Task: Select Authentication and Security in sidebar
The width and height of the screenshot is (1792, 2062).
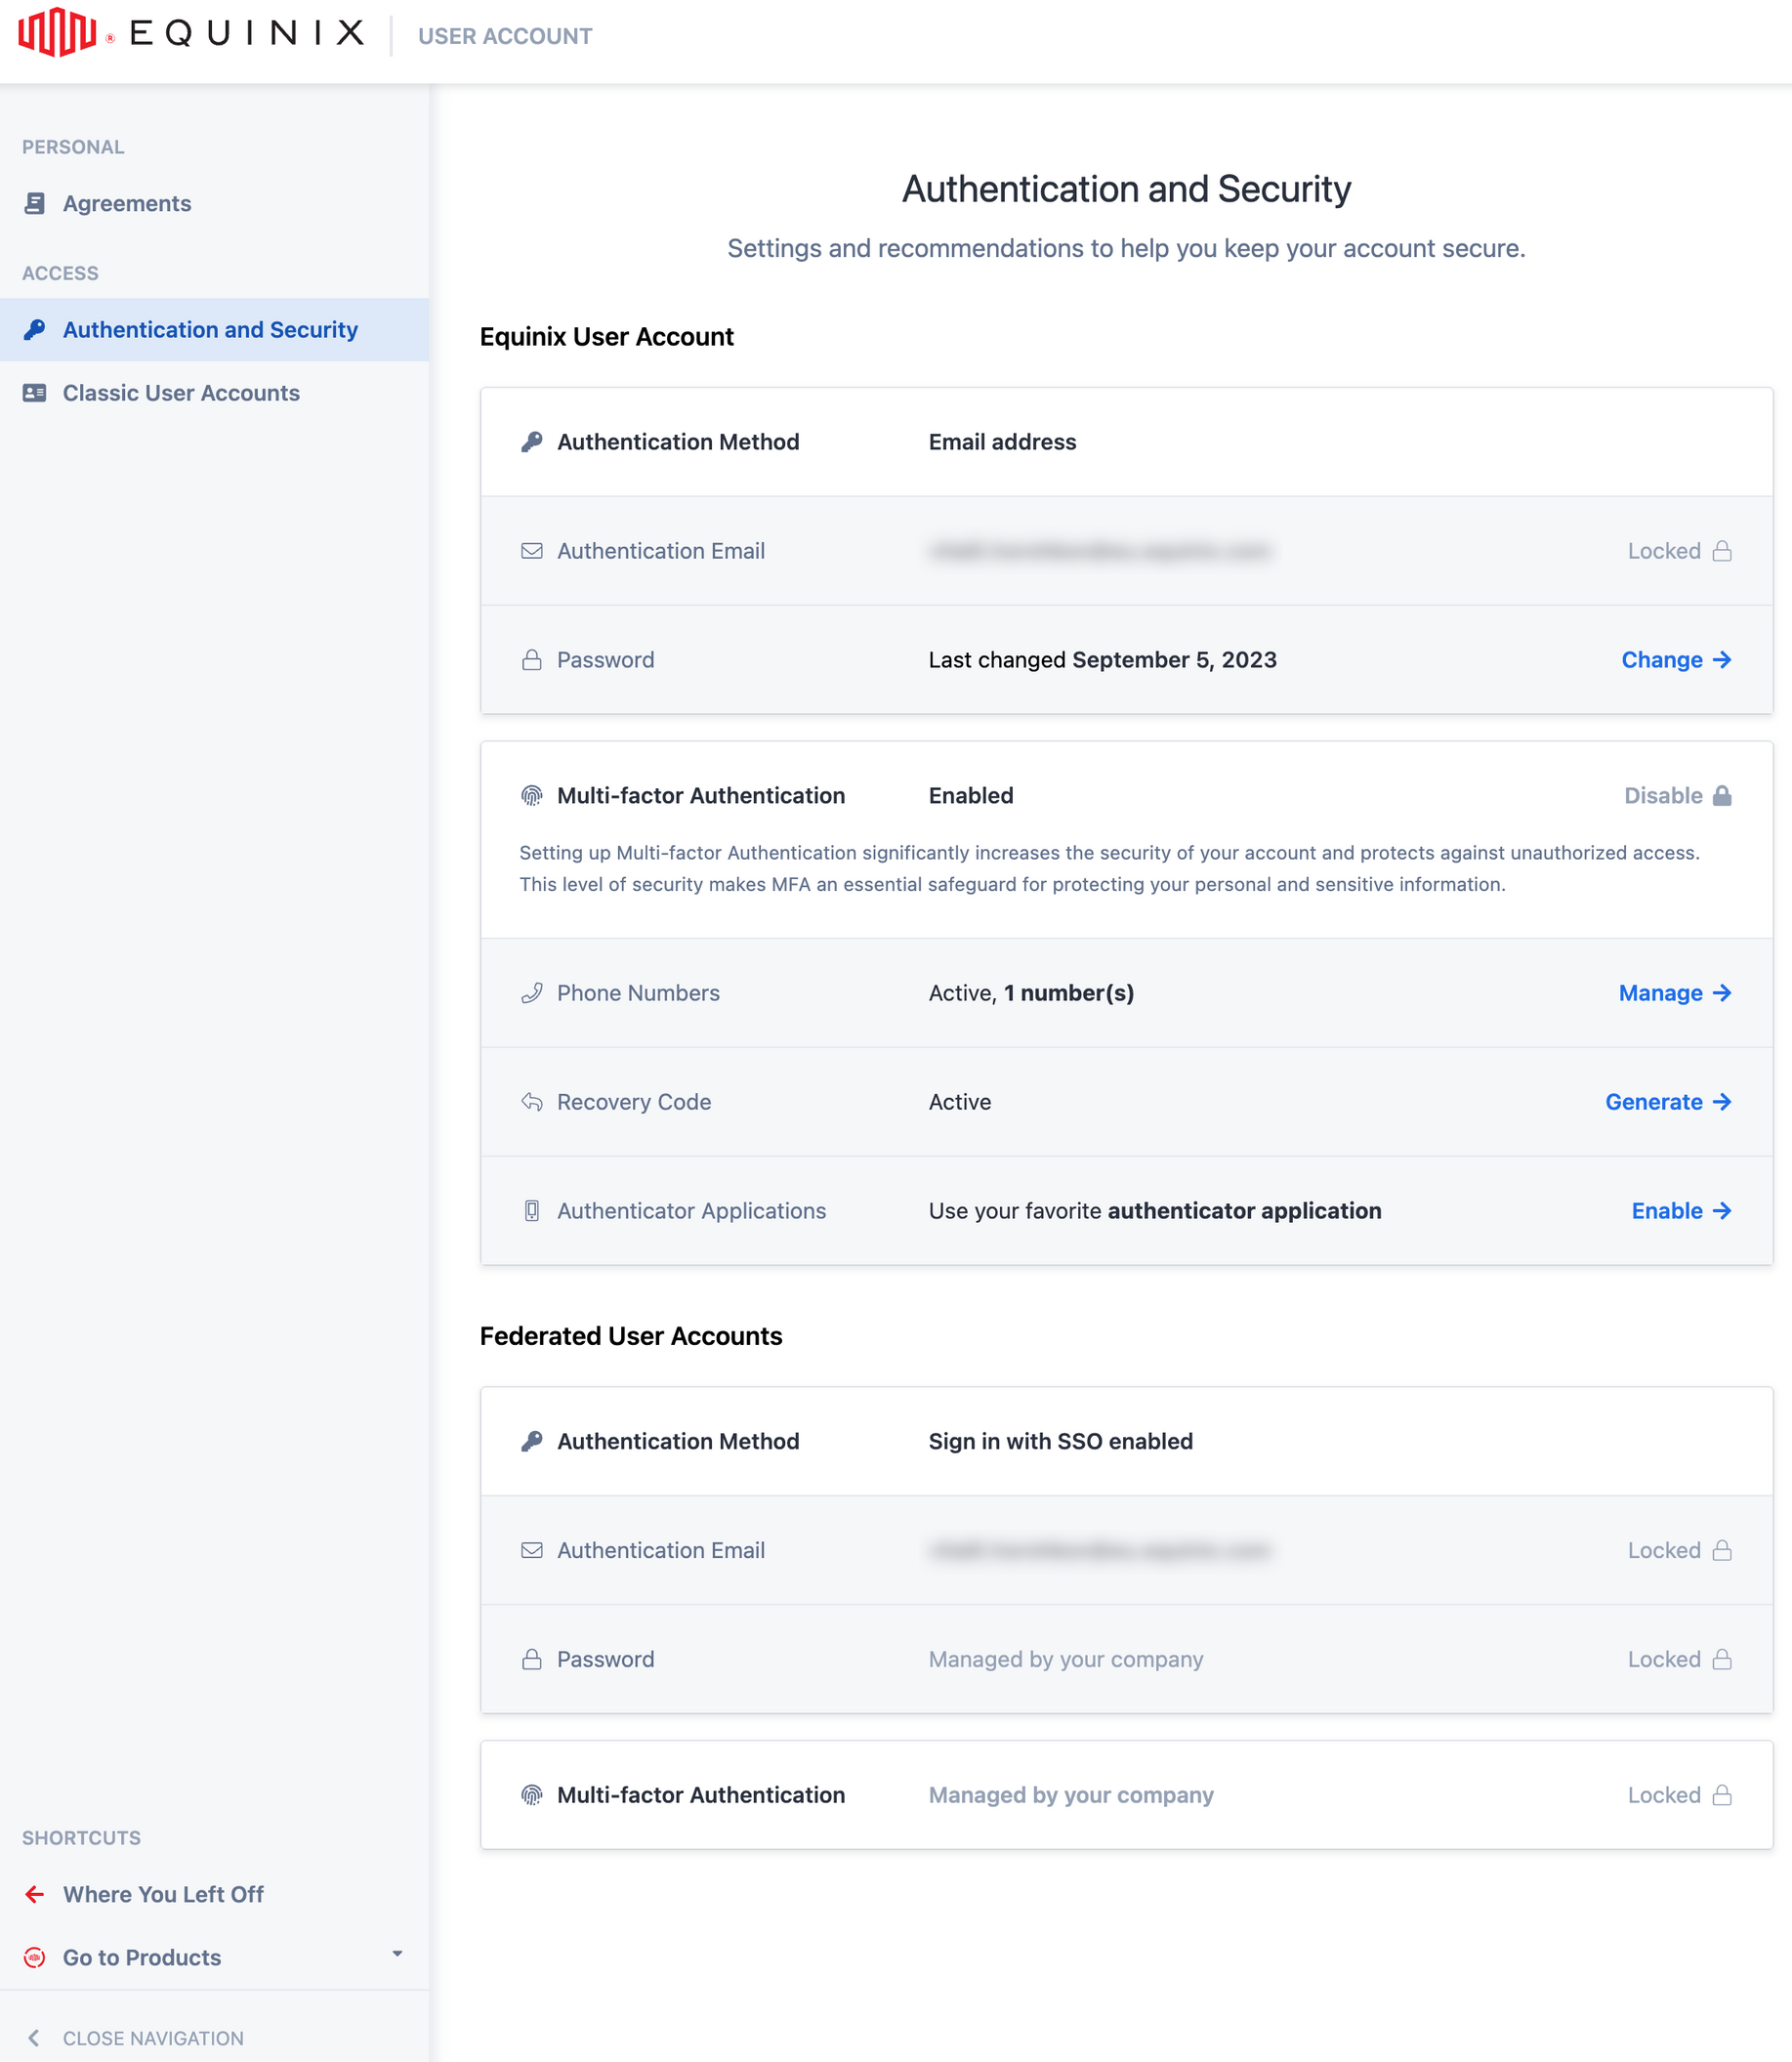Action: pos(214,330)
